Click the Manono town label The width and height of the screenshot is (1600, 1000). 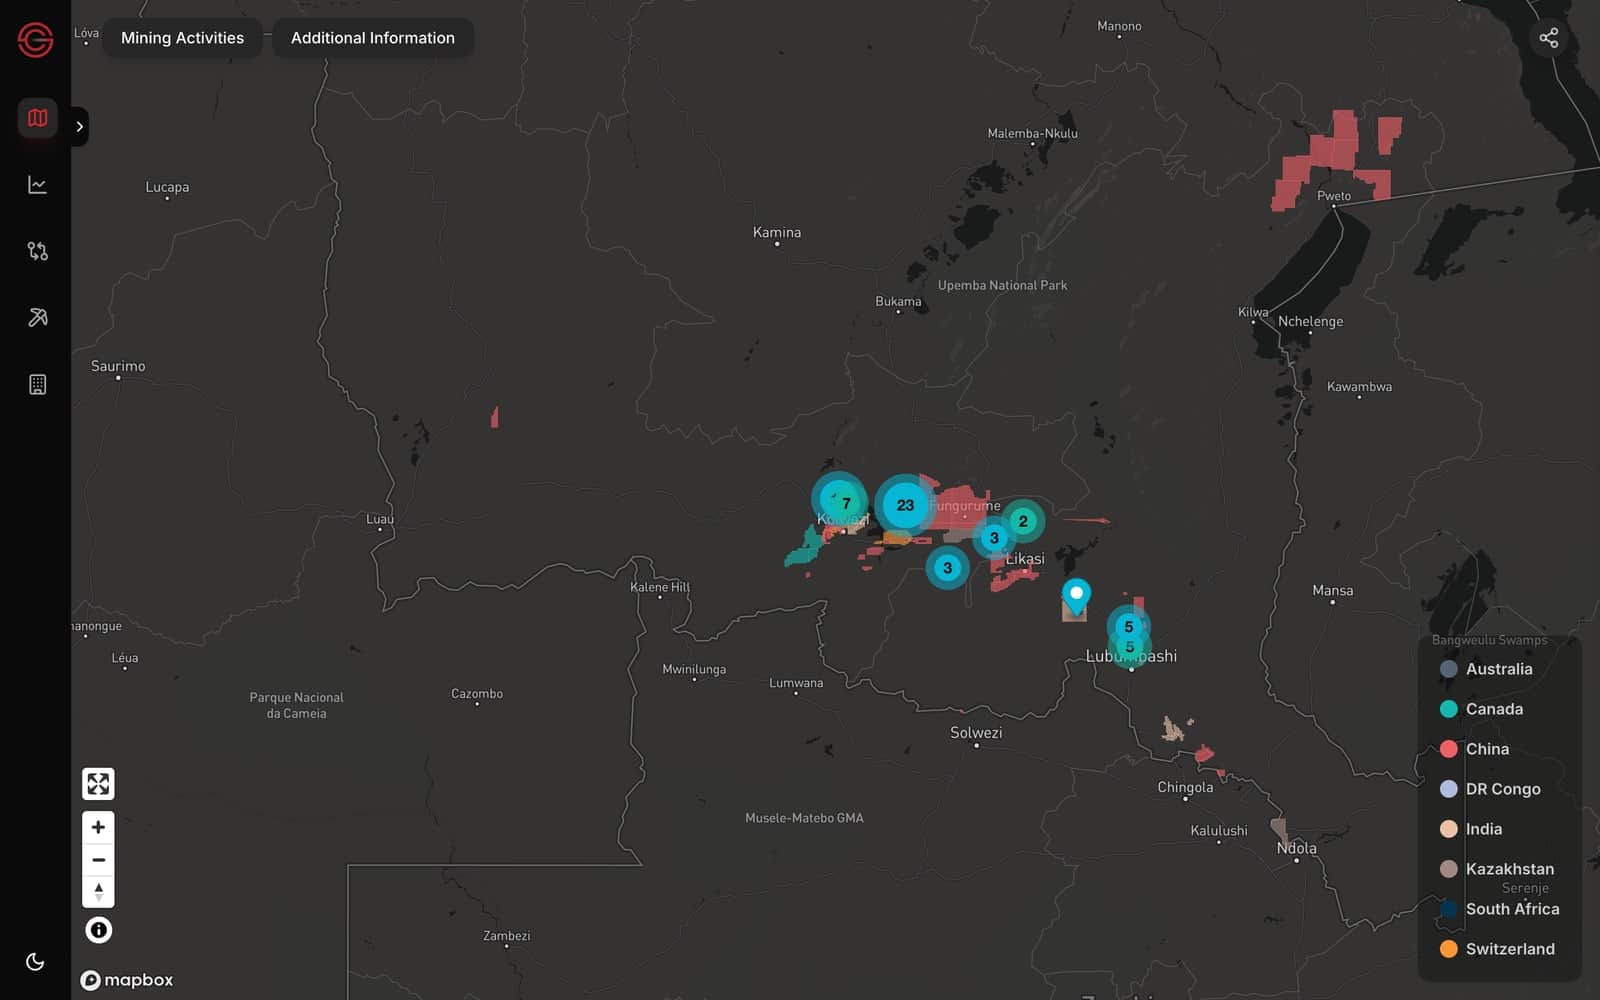(x=1119, y=26)
